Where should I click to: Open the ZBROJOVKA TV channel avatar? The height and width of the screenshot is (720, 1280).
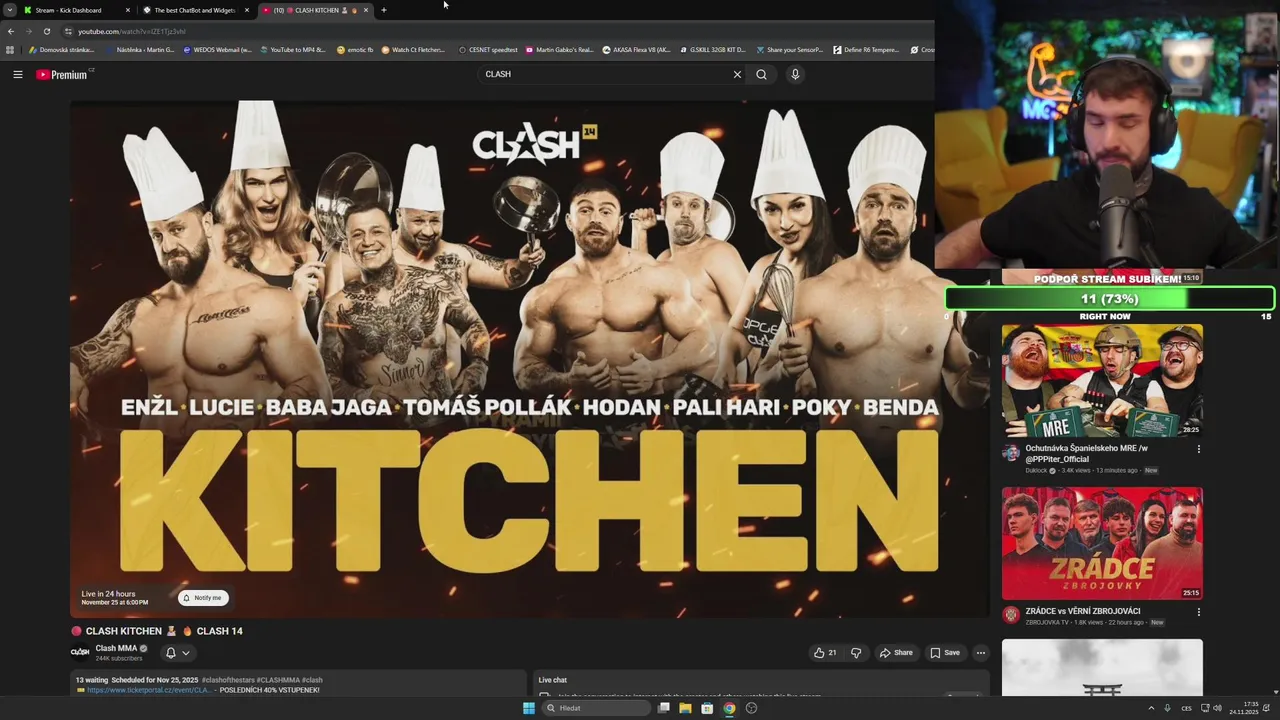pyautogui.click(x=1011, y=615)
